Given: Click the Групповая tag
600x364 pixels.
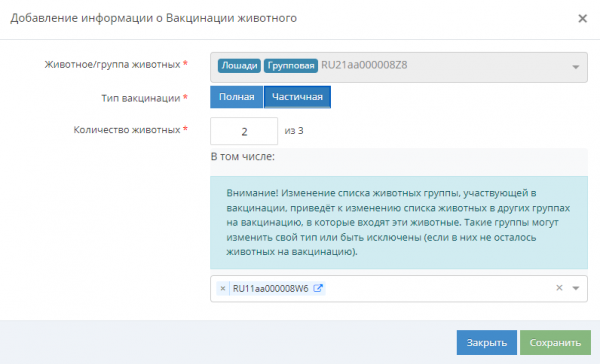Looking at the screenshot, I should tap(291, 65).
